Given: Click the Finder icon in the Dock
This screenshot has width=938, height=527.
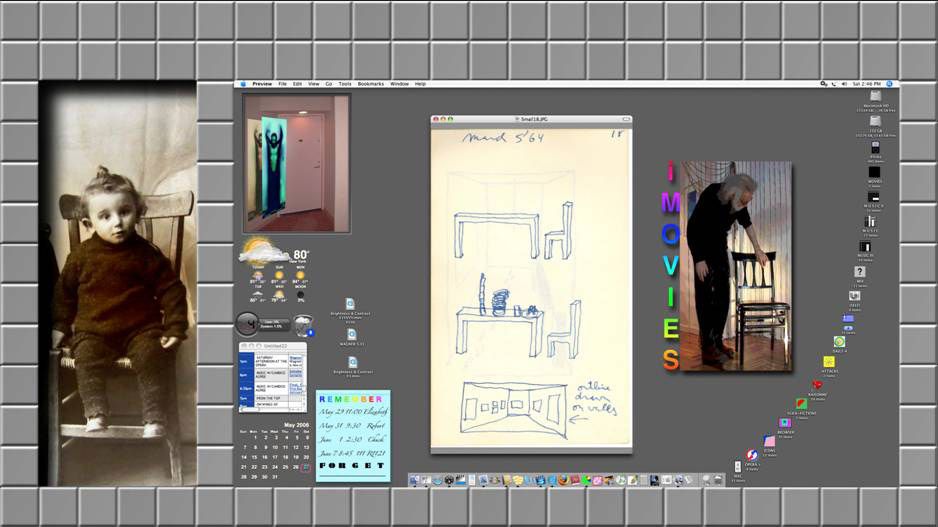Looking at the screenshot, I should pos(414,481).
